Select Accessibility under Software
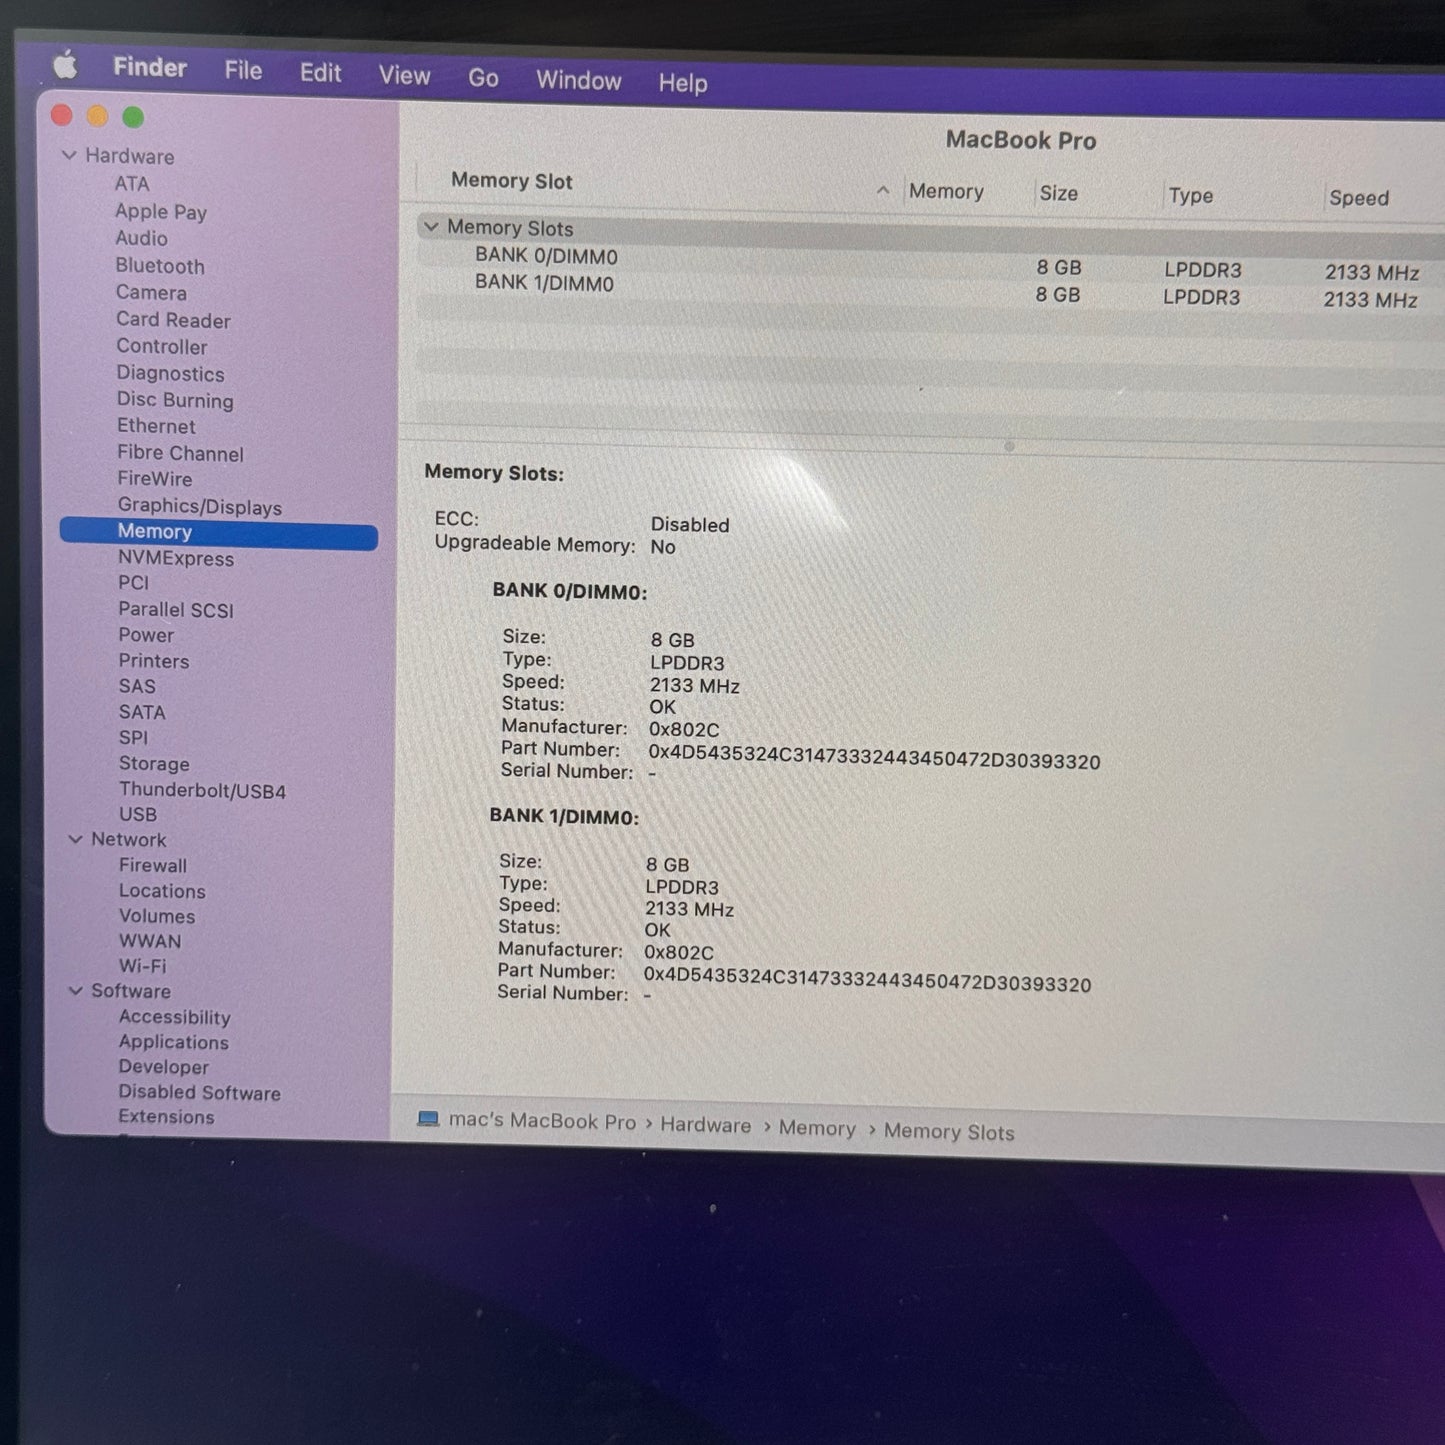Image resolution: width=1445 pixels, height=1445 pixels. click(x=175, y=1017)
